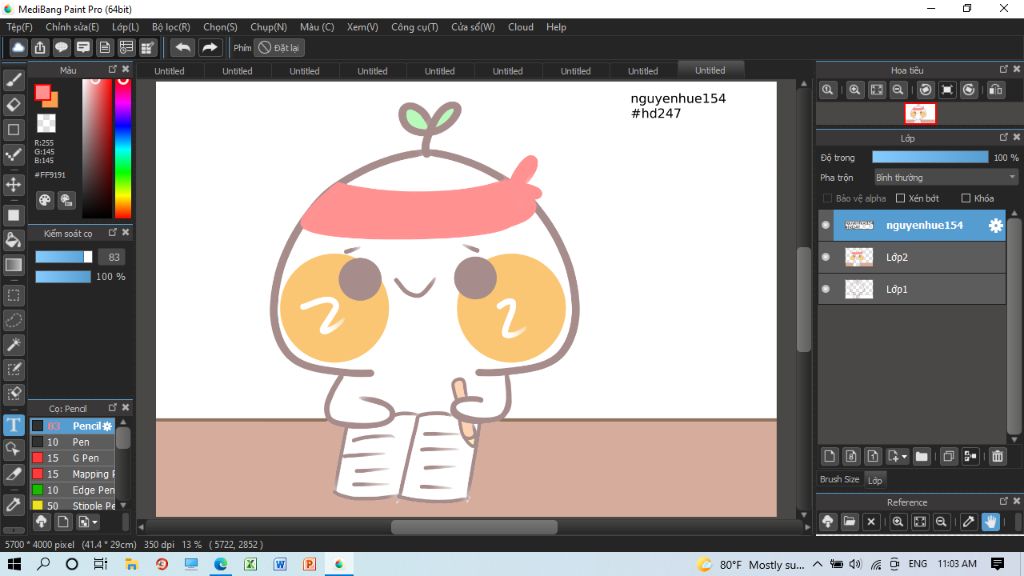The height and width of the screenshot is (576, 1024).
Task: Open the Pha trộn blending mode dropdown
Action: [x=946, y=178]
